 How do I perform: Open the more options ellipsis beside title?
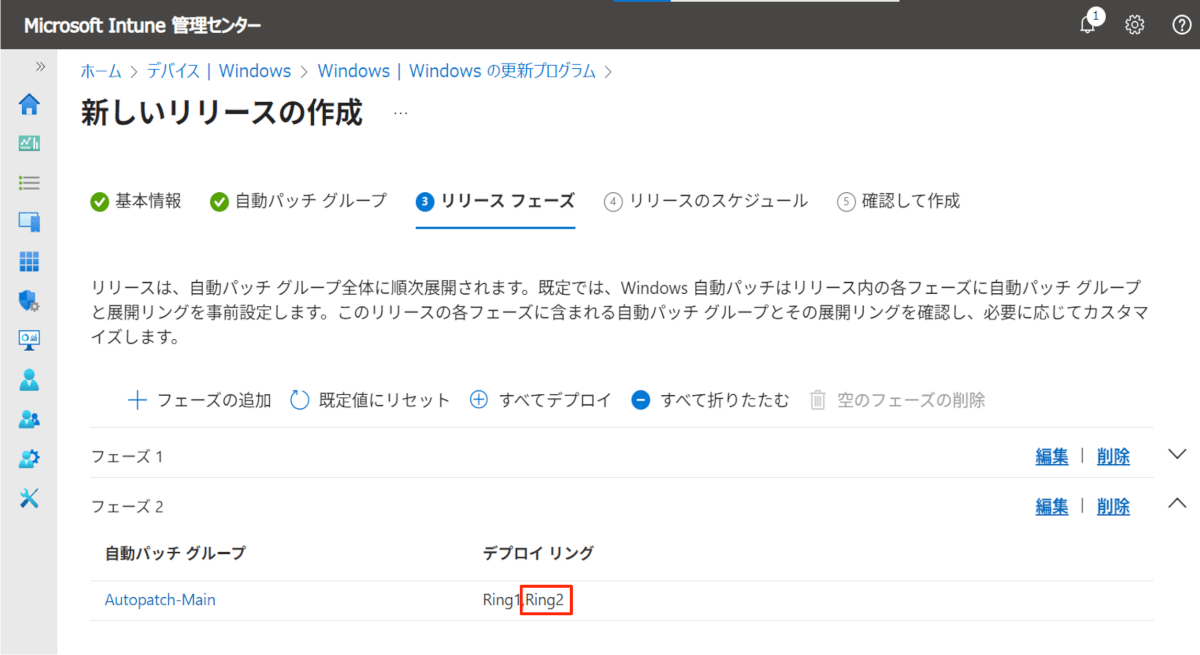pyautogui.click(x=401, y=114)
